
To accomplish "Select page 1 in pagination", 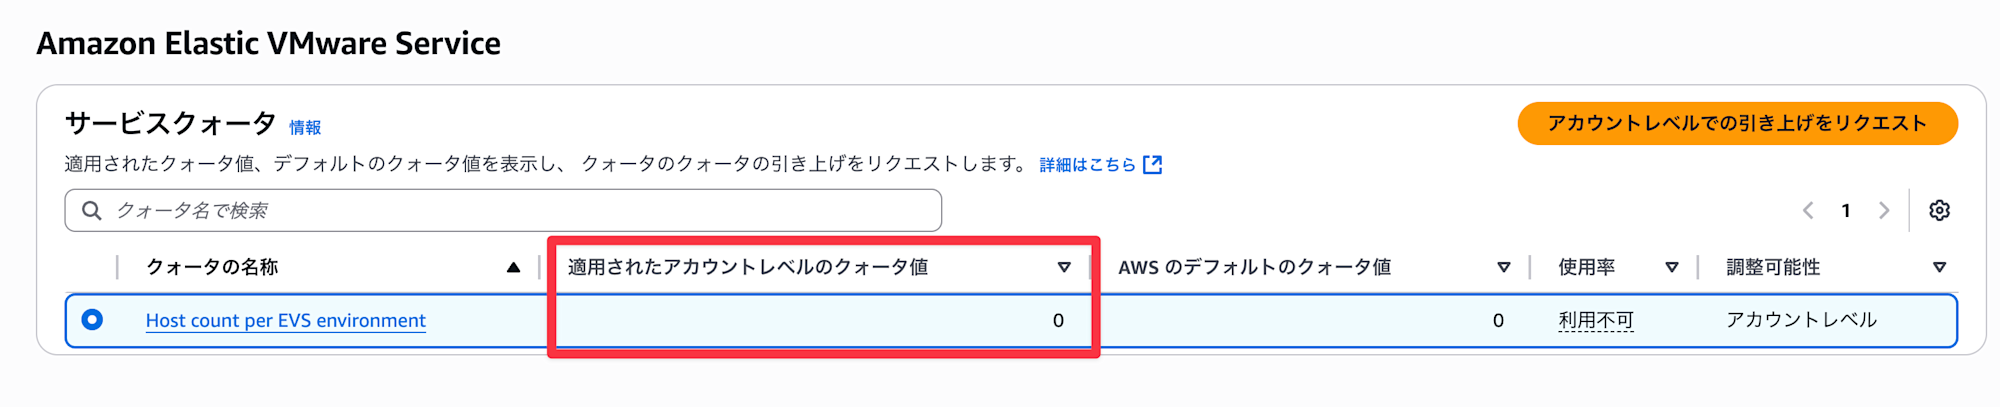I will point(1846,210).
